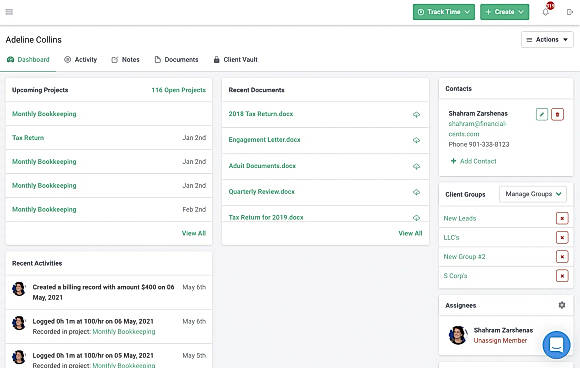The height and width of the screenshot is (368, 580).
Task: Download the 2018 Tax Return.docx file
Action: (416, 115)
